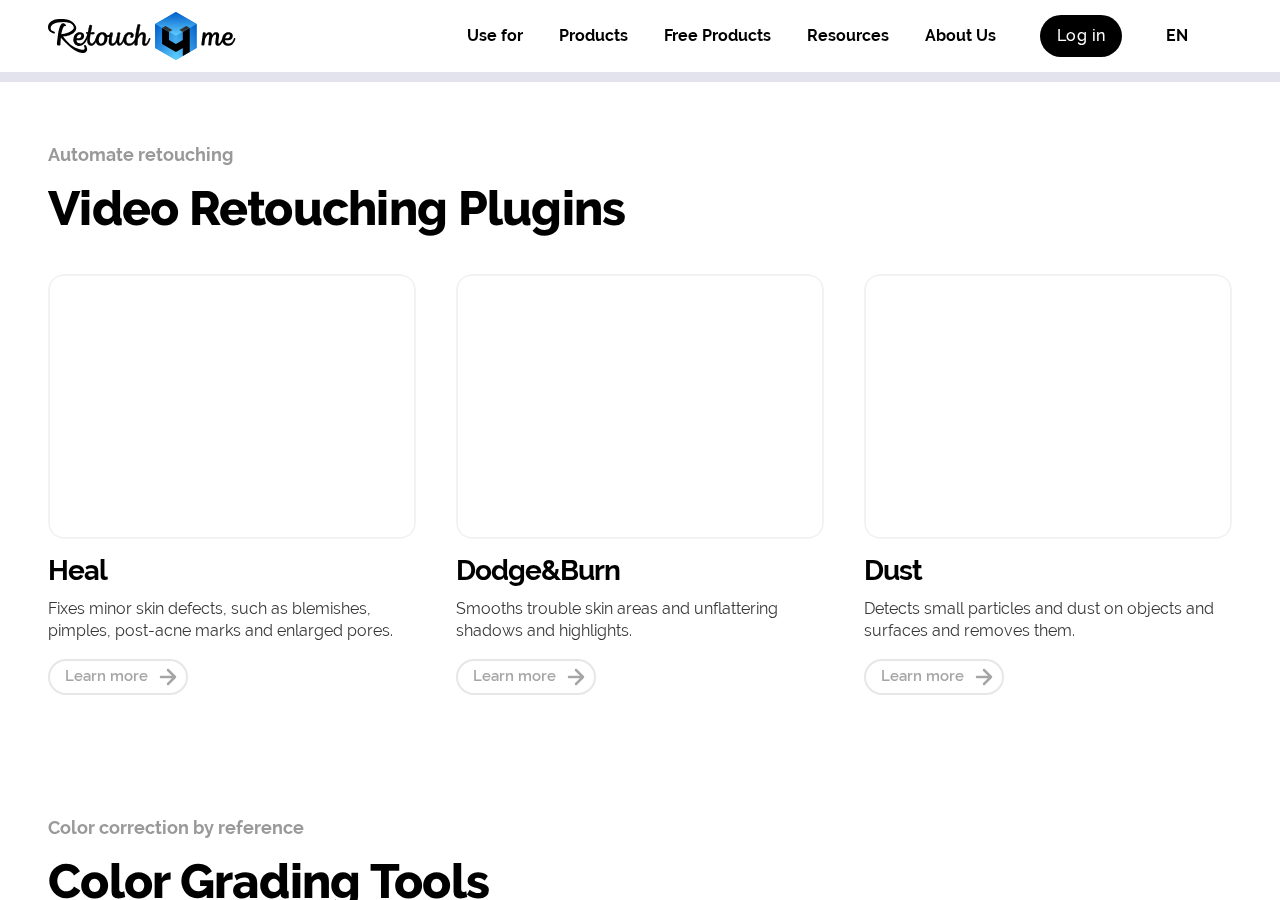
Task: Click the Color Grading Tools heading
Action: tap(268, 880)
